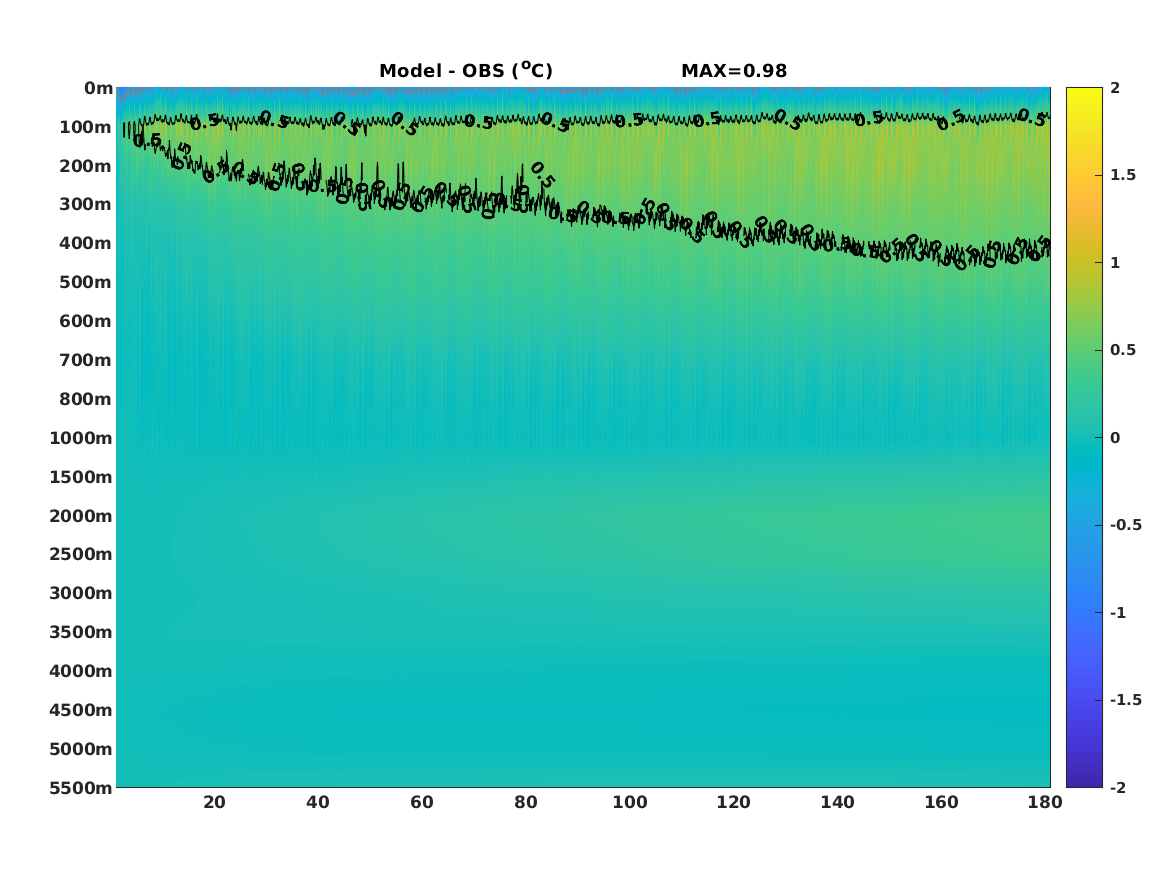This screenshot has width=1167, height=875.
Task: Click the y-axis label '4500m'
Action: (x=80, y=710)
